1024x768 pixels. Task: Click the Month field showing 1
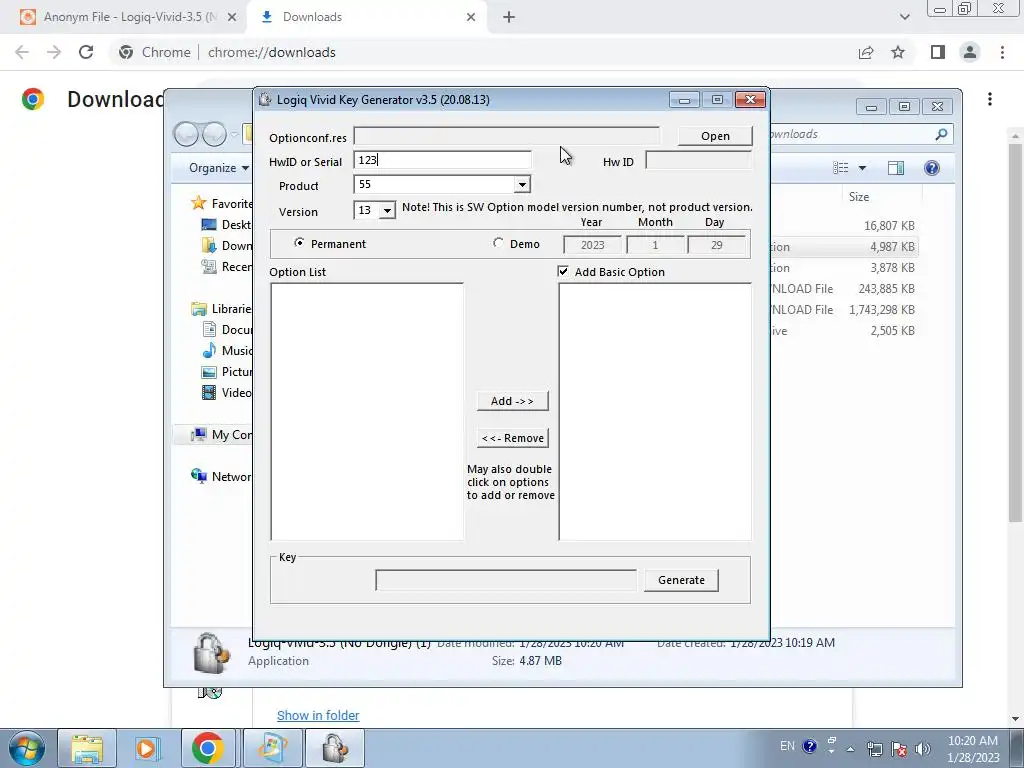click(x=655, y=245)
